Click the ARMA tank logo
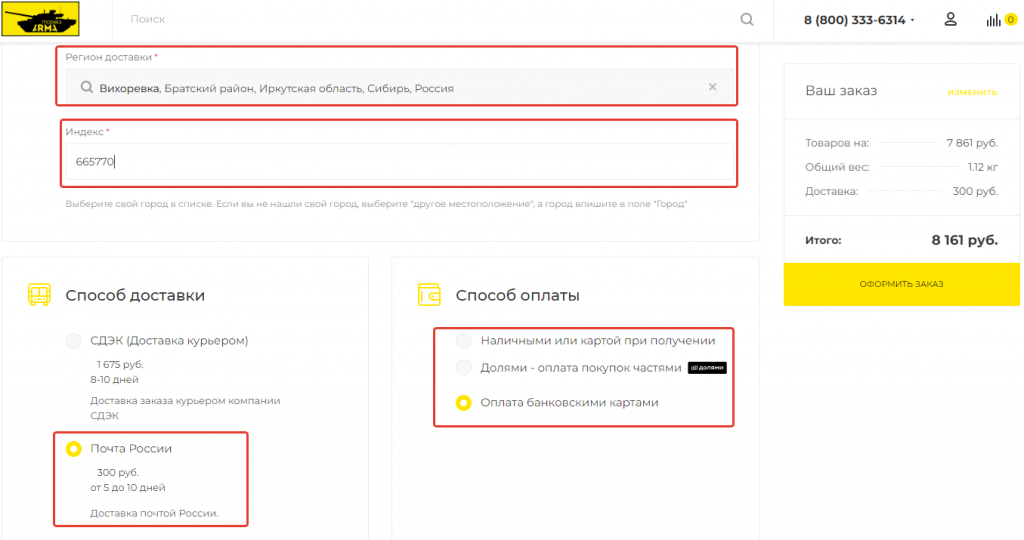 tap(41, 19)
